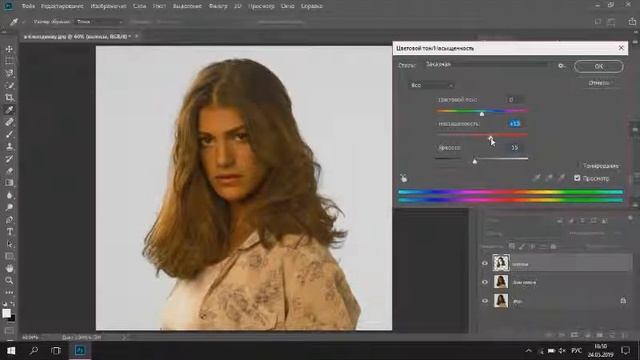Open the Файл menu

(x=28, y=6)
